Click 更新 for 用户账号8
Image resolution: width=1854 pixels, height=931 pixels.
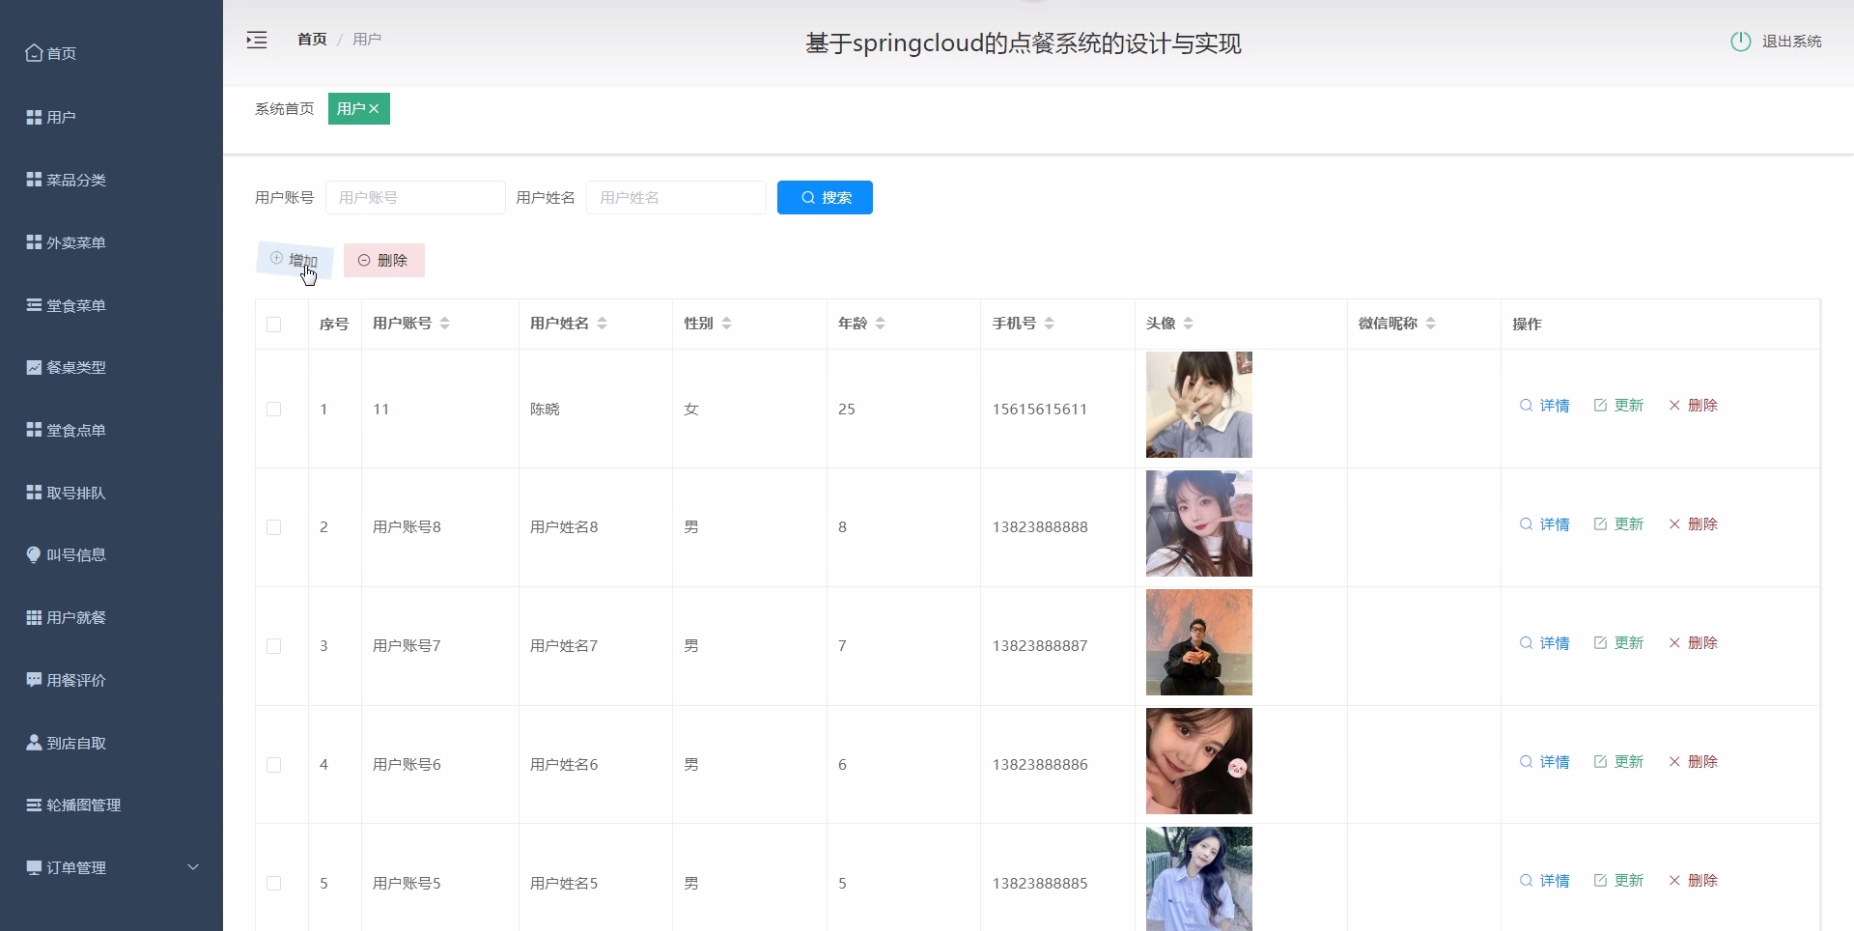[1618, 524]
